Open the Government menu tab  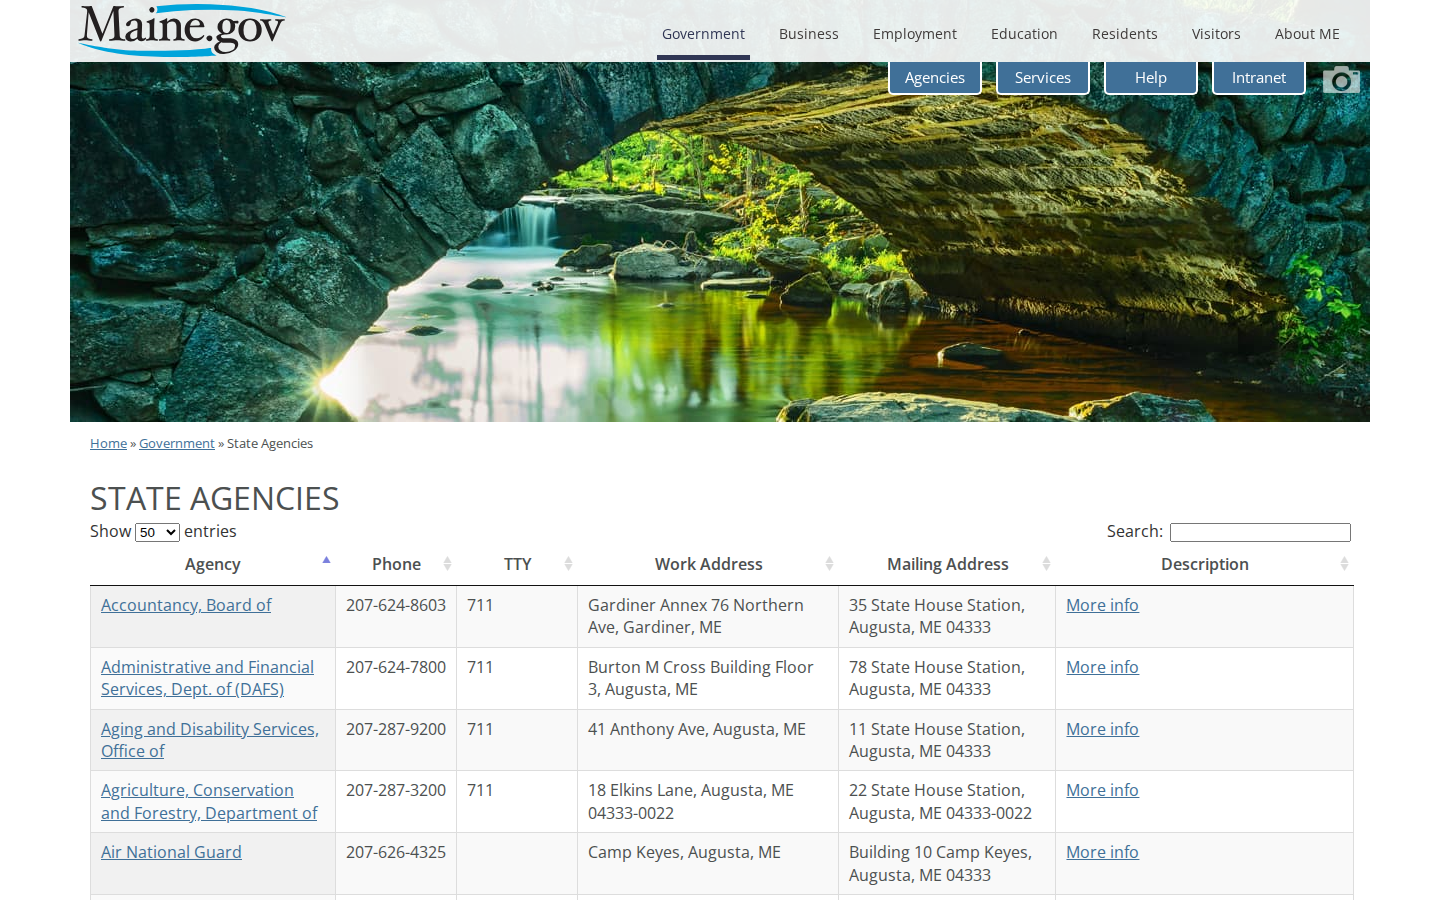pyautogui.click(x=703, y=34)
